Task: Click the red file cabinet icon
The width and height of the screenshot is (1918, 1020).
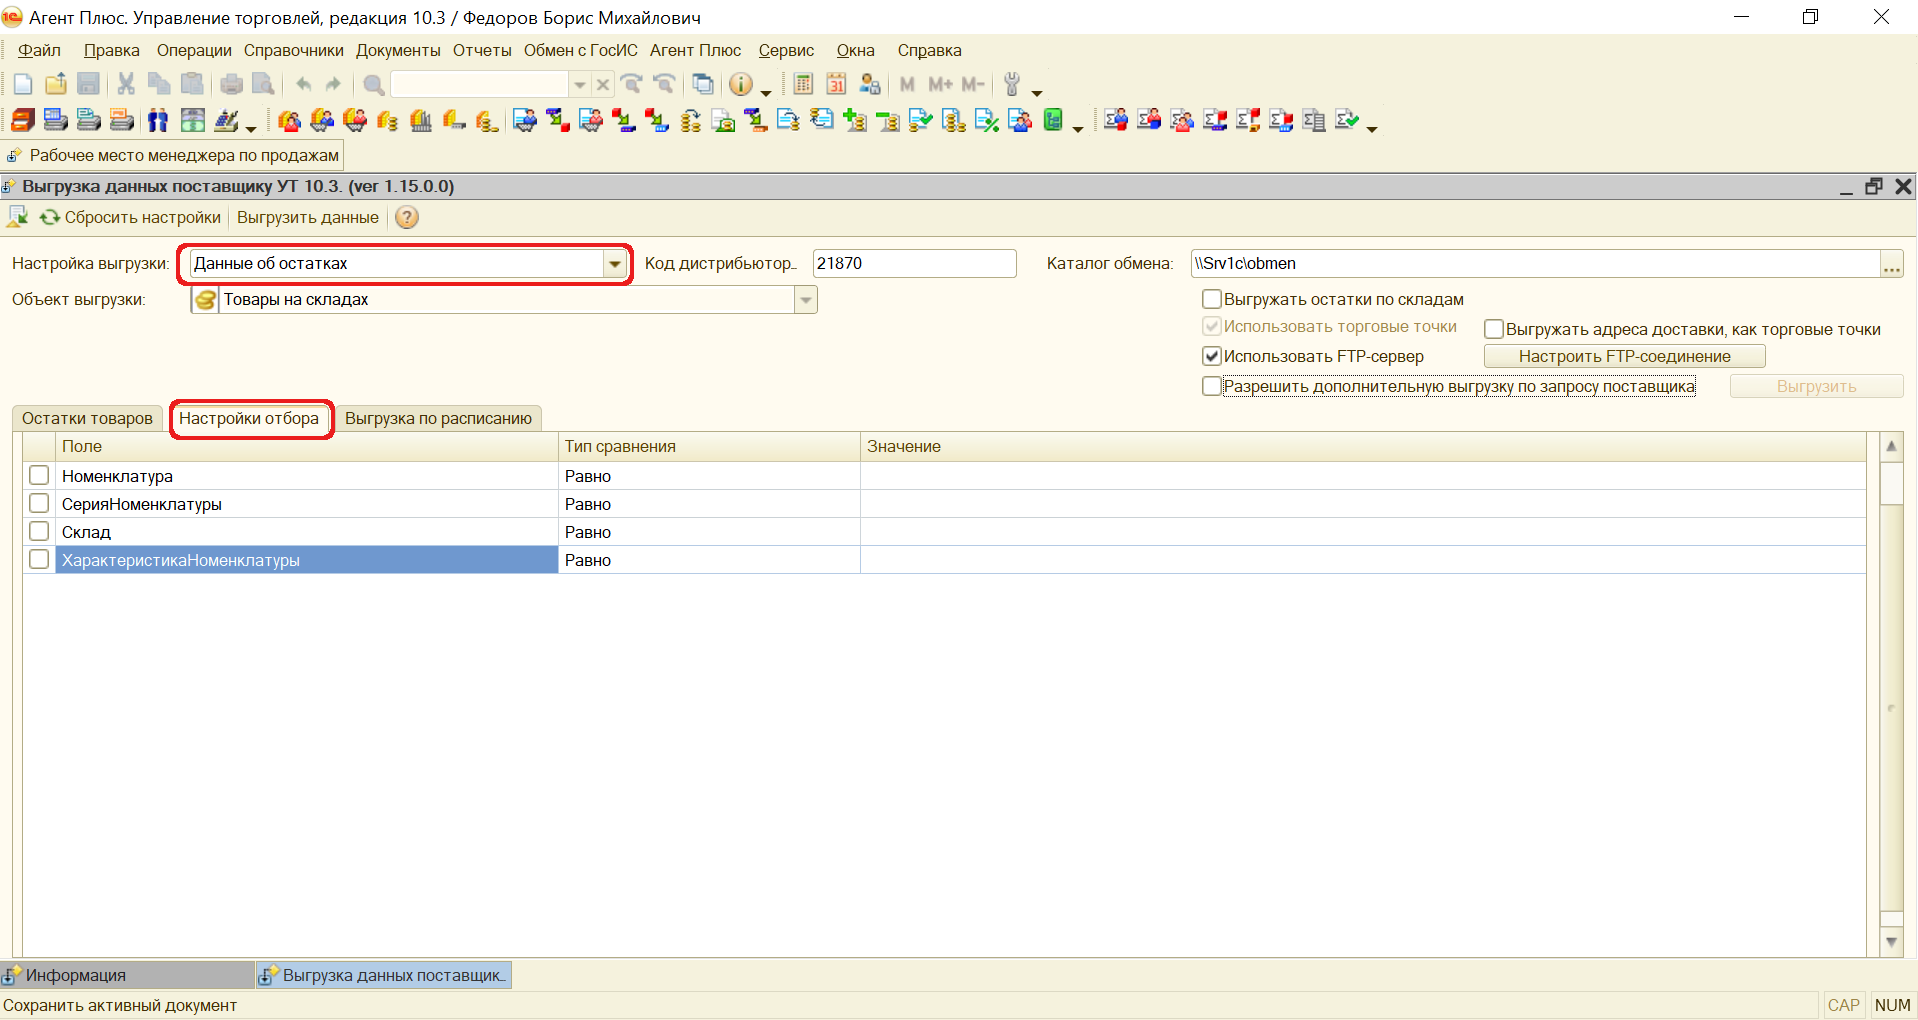Action: (22, 121)
